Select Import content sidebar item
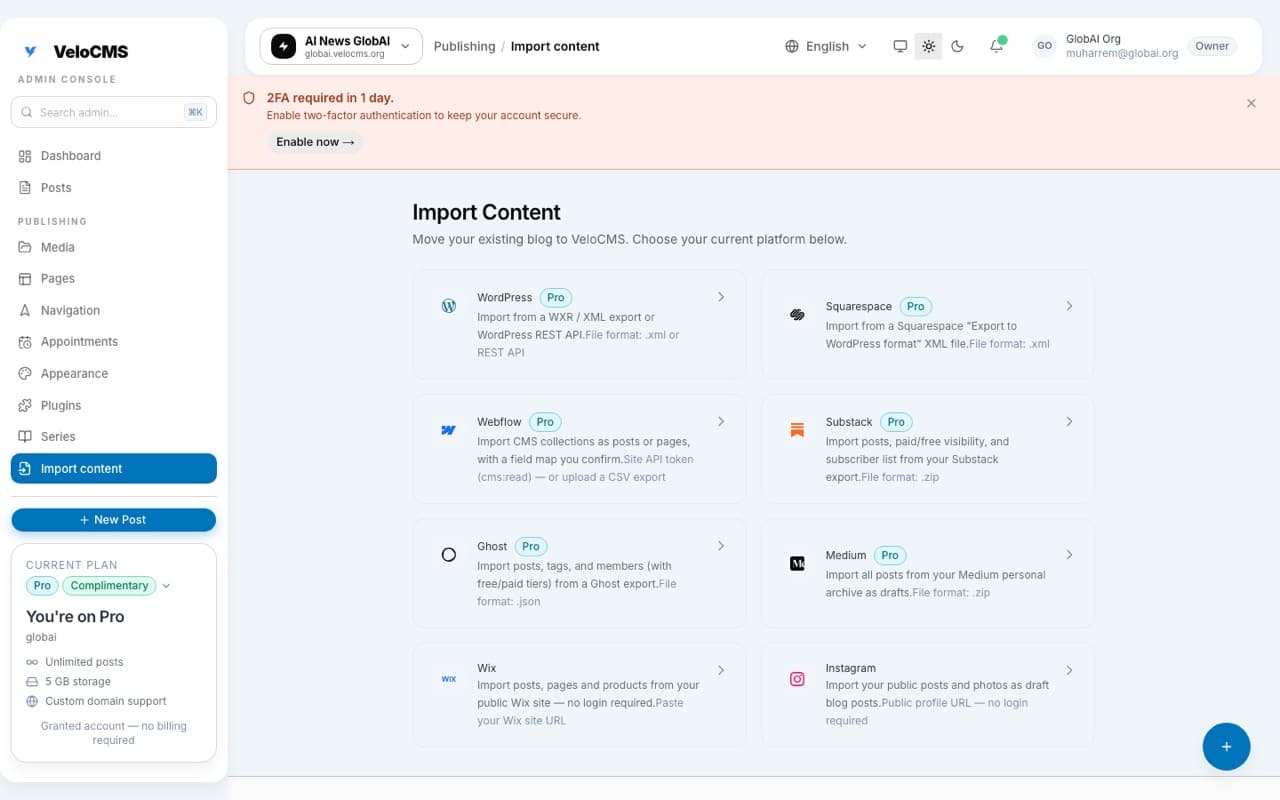This screenshot has height=800, width=1280. [x=113, y=468]
